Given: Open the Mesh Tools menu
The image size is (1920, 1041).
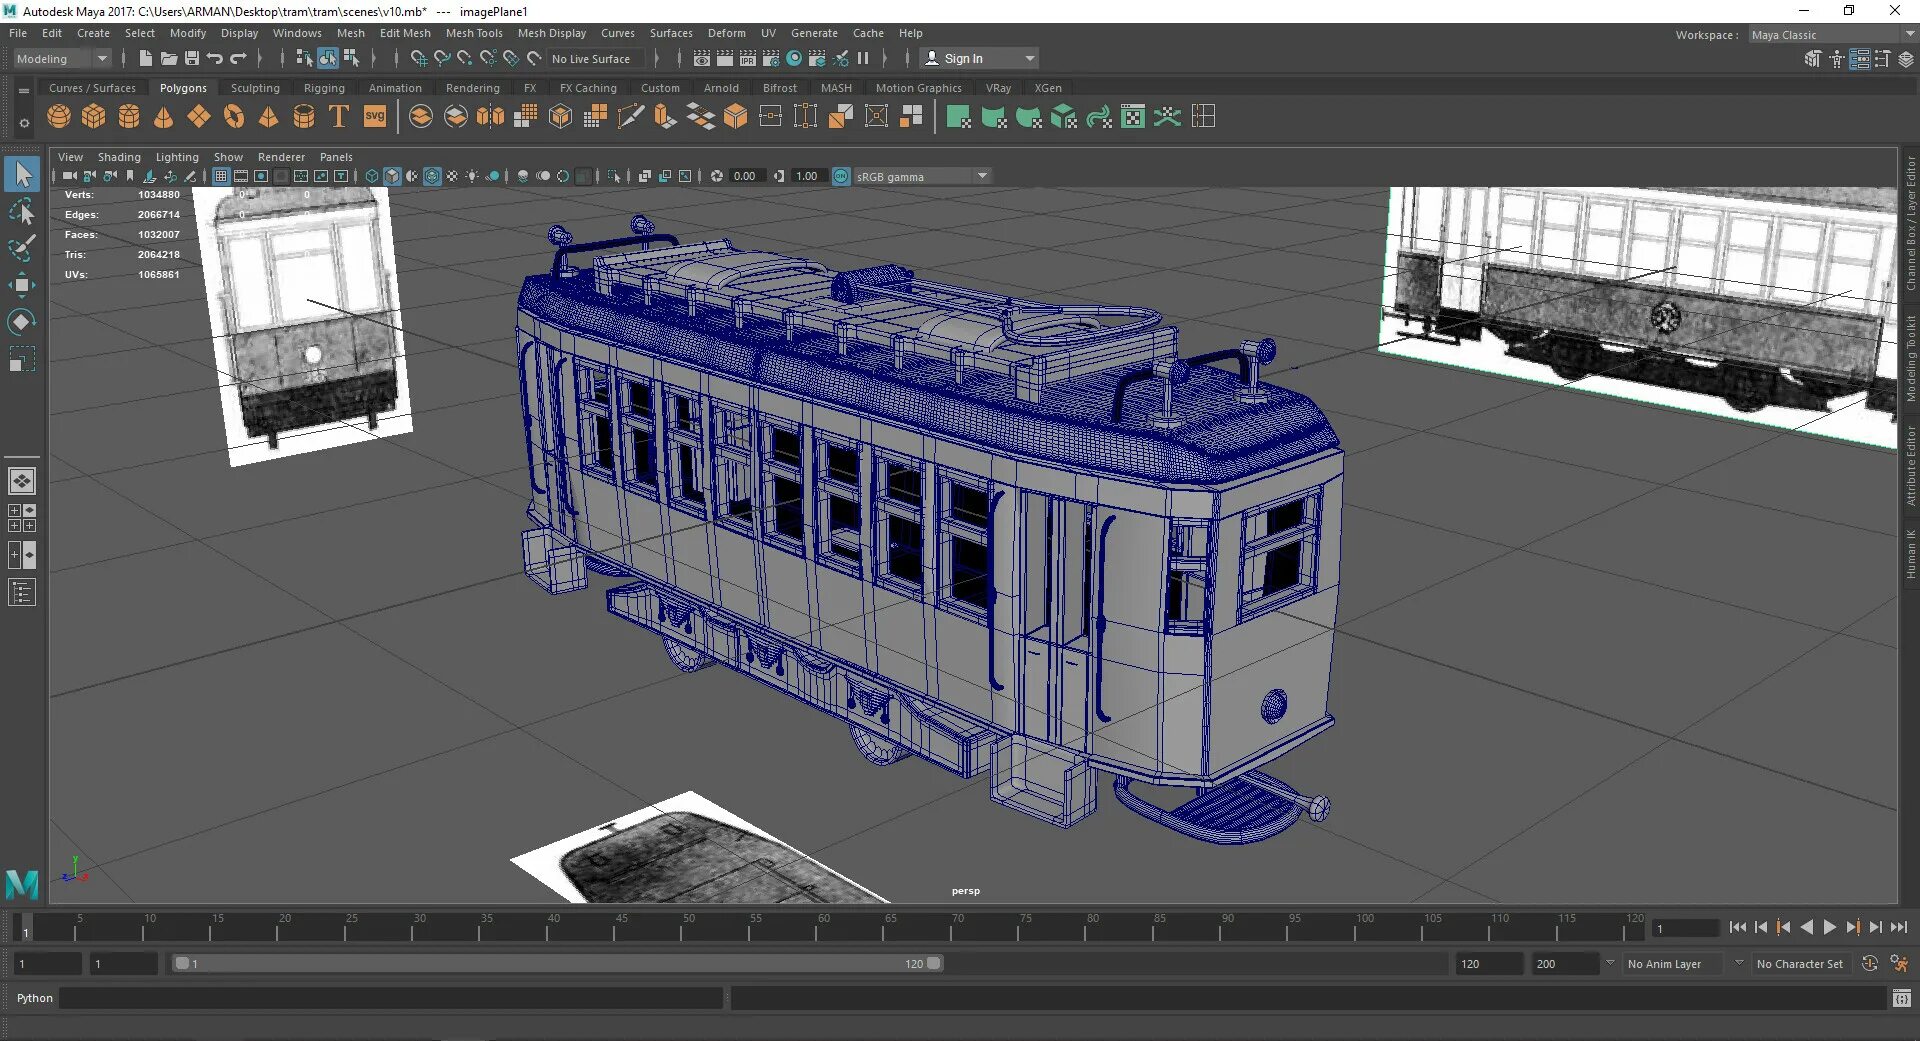Looking at the screenshot, I should coord(474,33).
